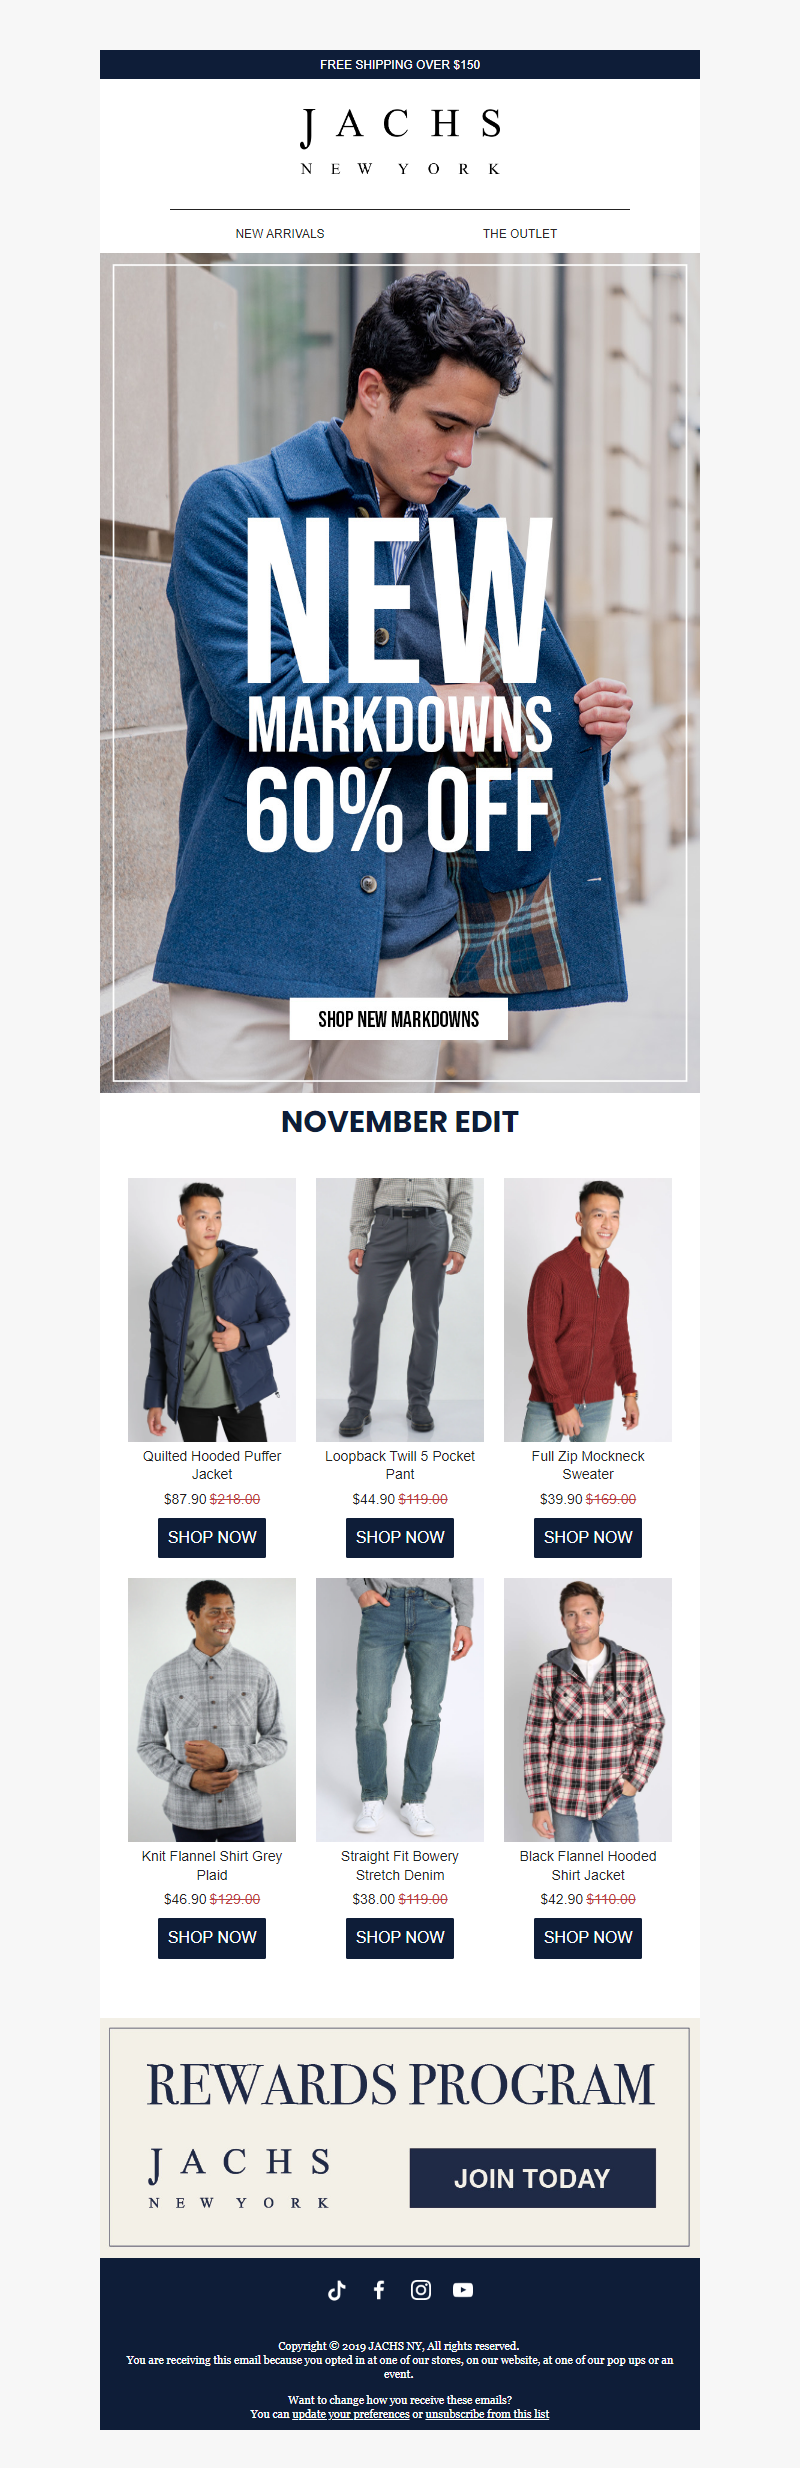Click the JACHS New York header logo
The height and width of the screenshot is (2468, 800).
(x=400, y=141)
